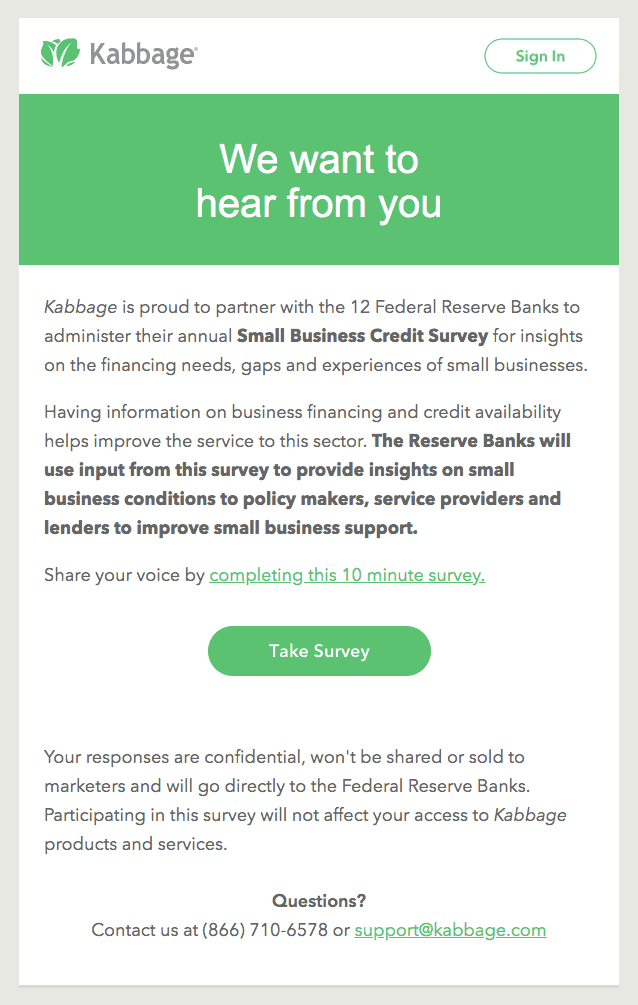The width and height of the screenshot is (638, 1005).
Task: Click the Contact us at text
Action: pyautogui.click(x=144, y=930)
